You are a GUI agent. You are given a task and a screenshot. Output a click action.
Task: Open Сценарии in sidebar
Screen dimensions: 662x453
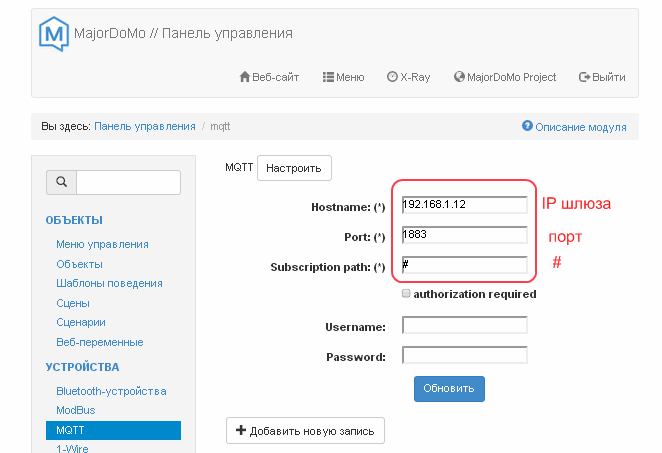pyautogui.click(x=81, y=322)
